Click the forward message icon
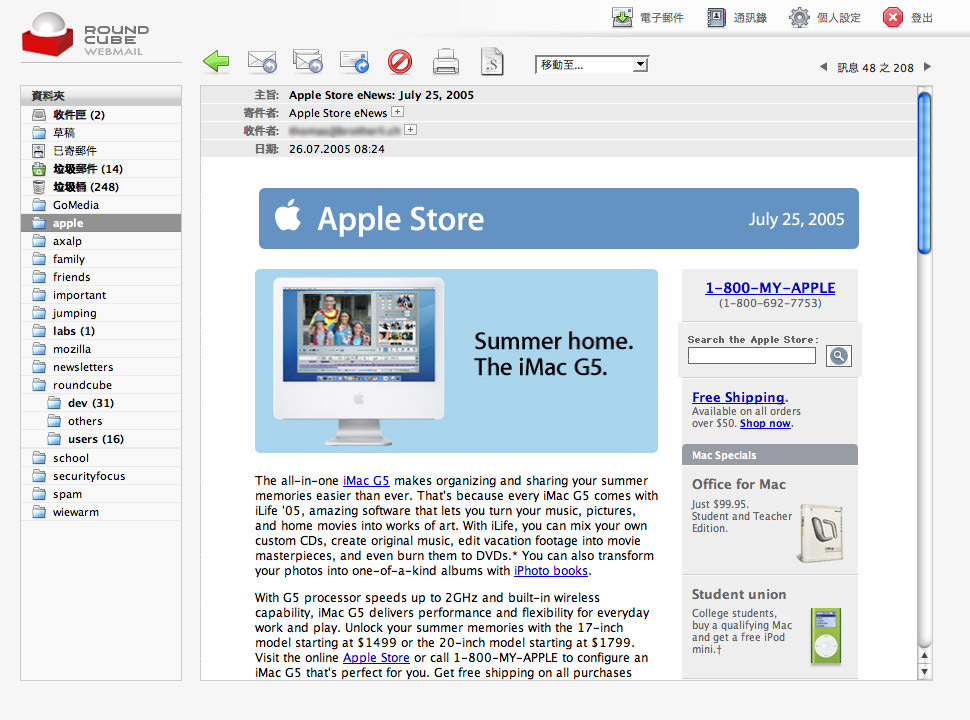 [354, 62]
